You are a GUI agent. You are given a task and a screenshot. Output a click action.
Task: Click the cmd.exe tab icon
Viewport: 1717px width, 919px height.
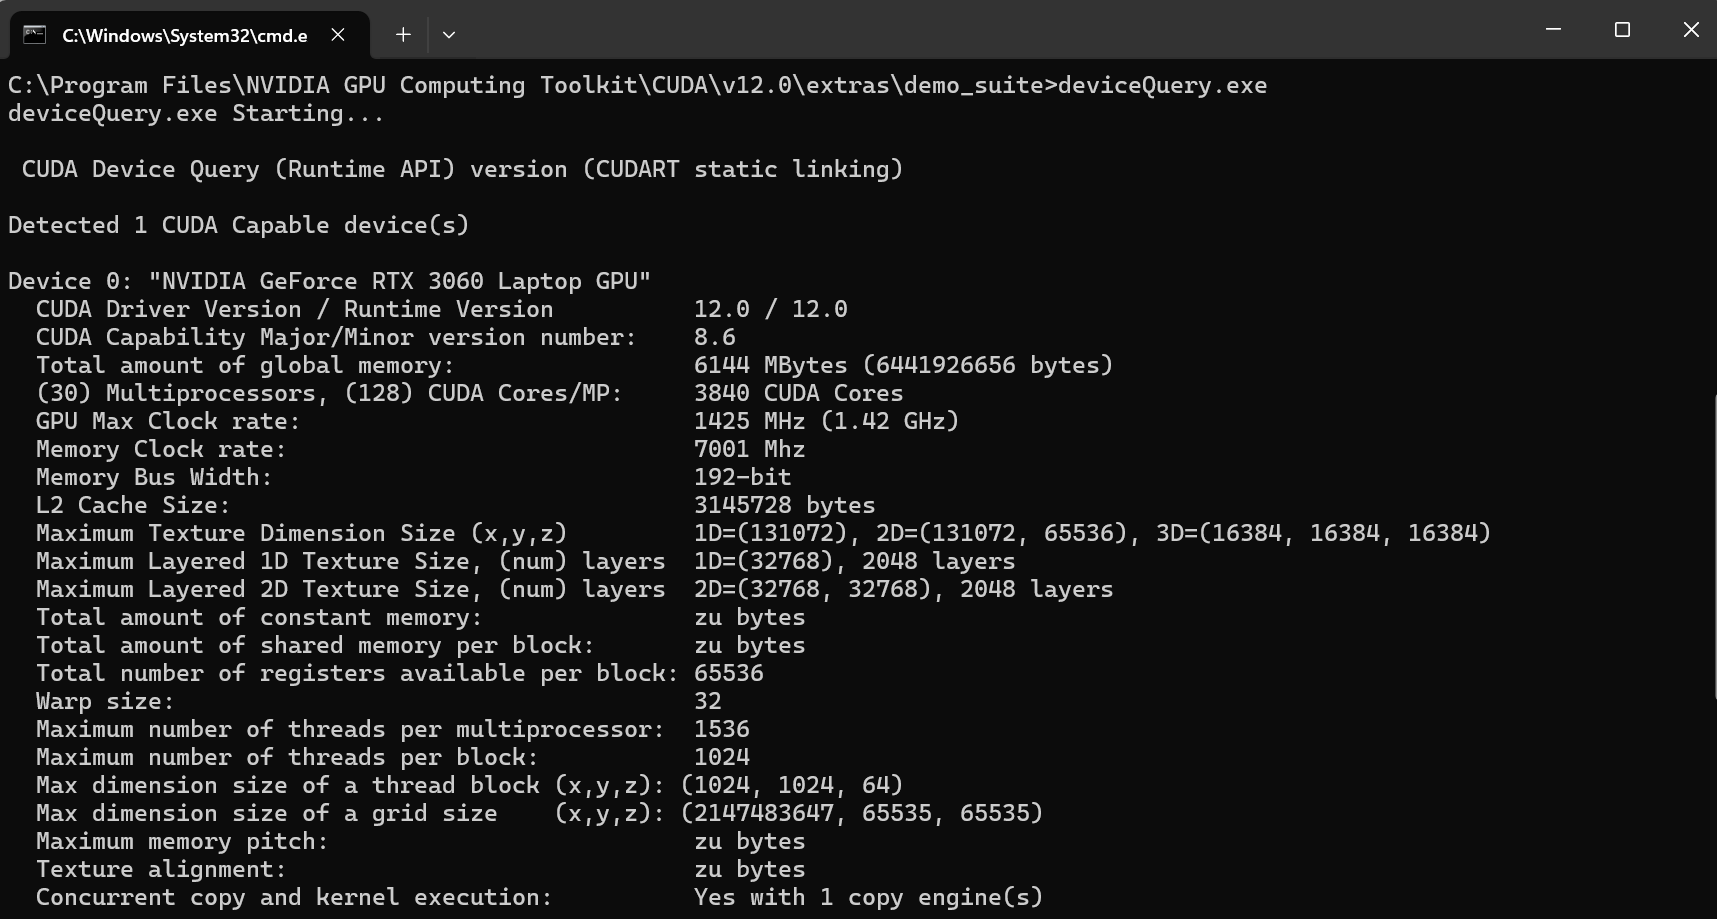(x=35, y=35)
